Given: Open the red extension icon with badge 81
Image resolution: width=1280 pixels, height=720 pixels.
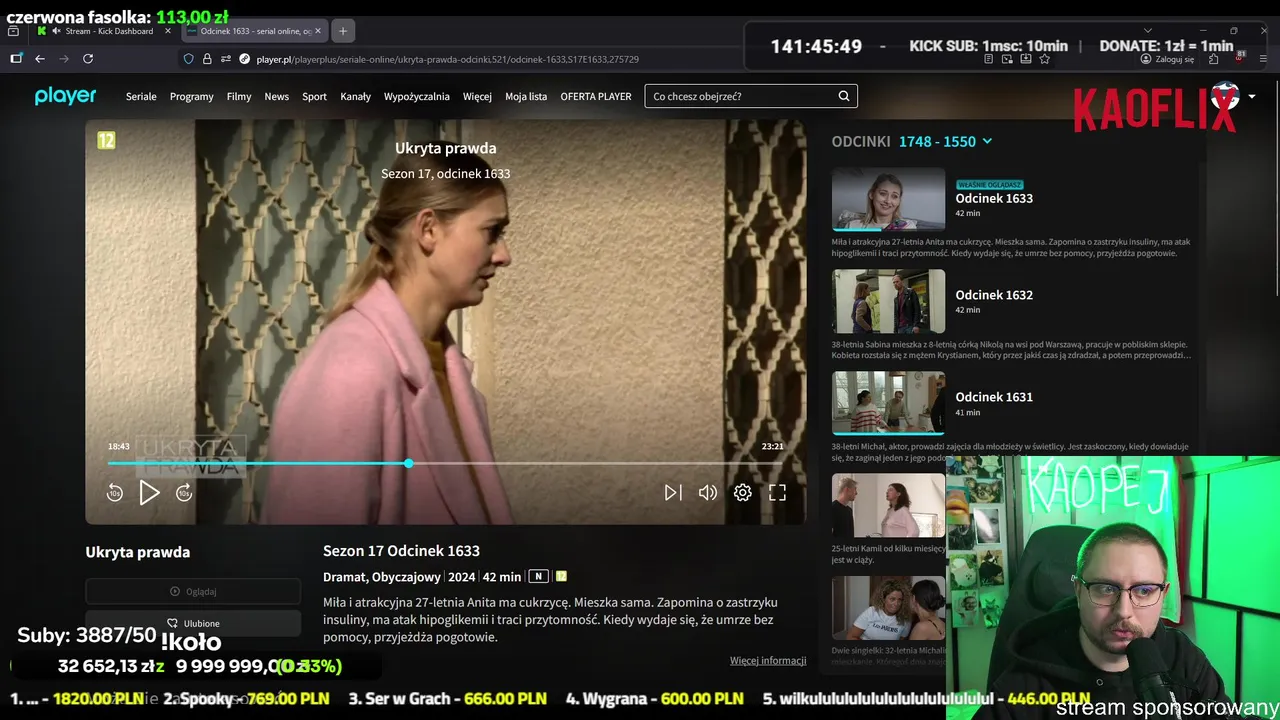Looking at the screenshot, I should [x=1240, y=58].
